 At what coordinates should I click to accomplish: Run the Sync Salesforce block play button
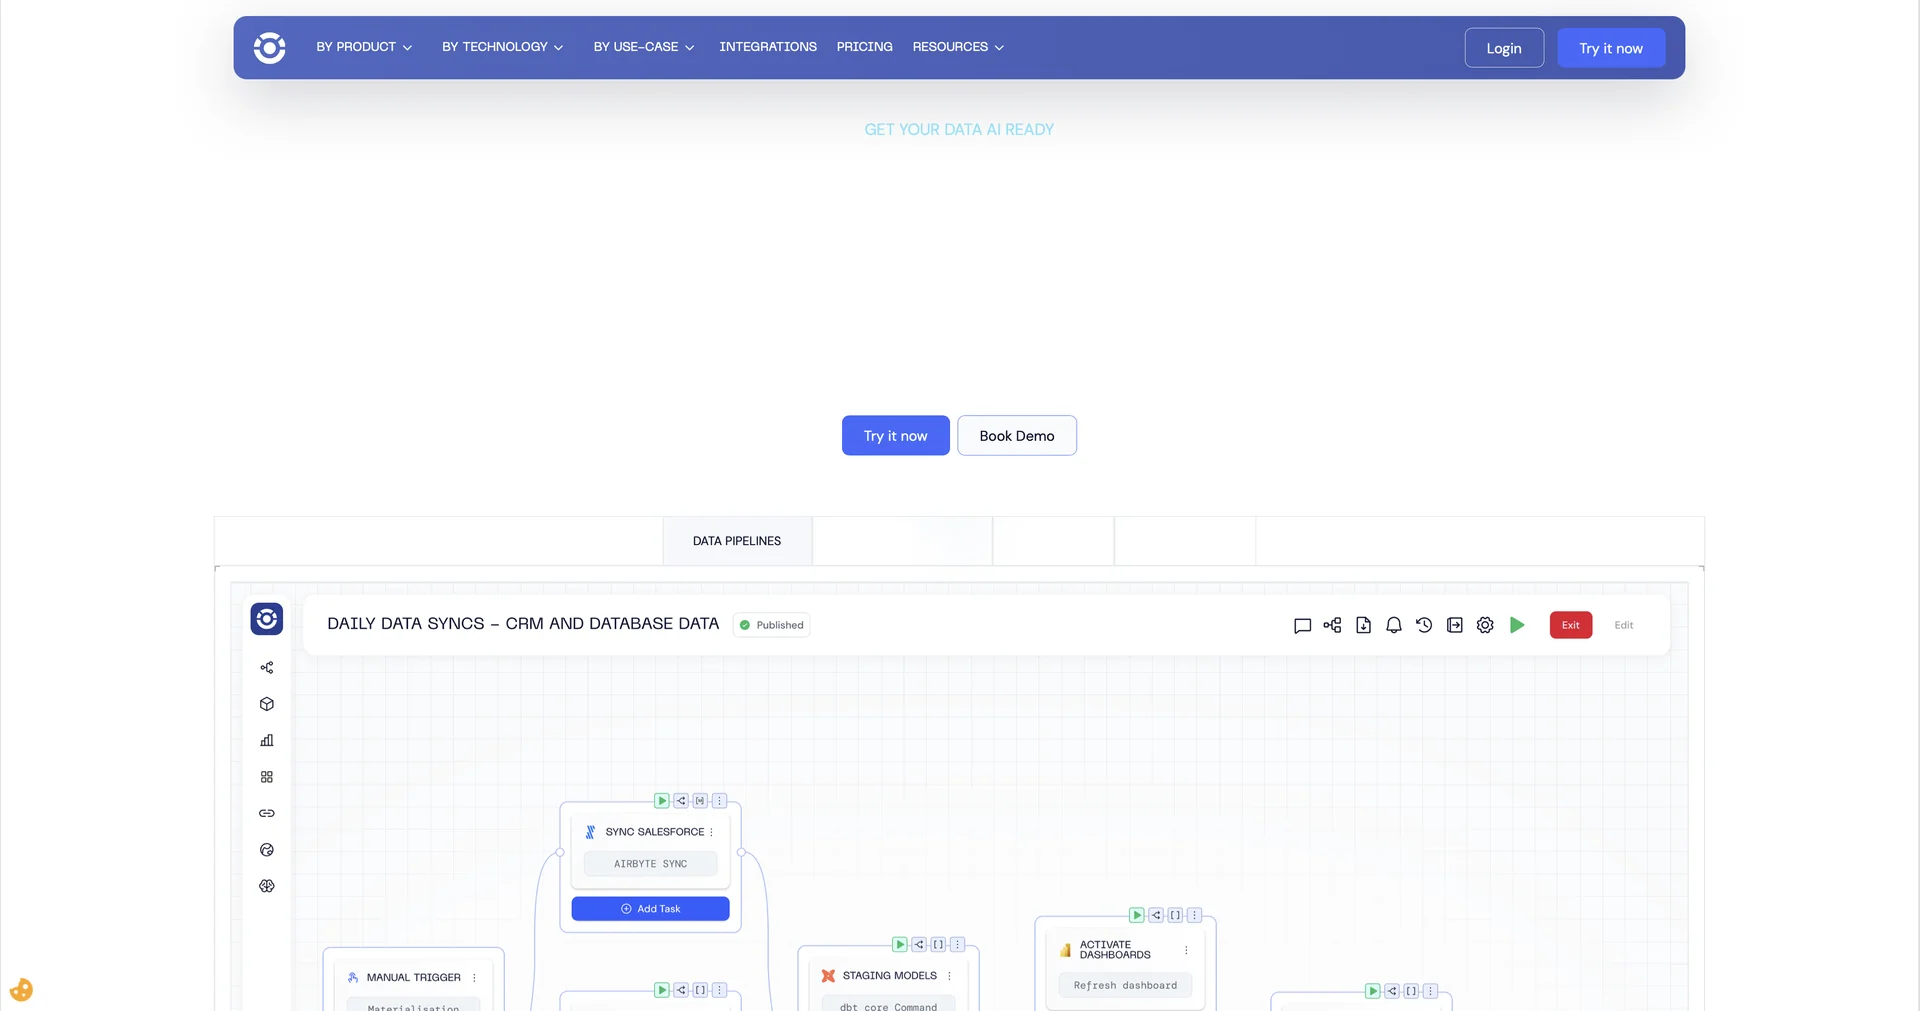(x=662, y=801)
